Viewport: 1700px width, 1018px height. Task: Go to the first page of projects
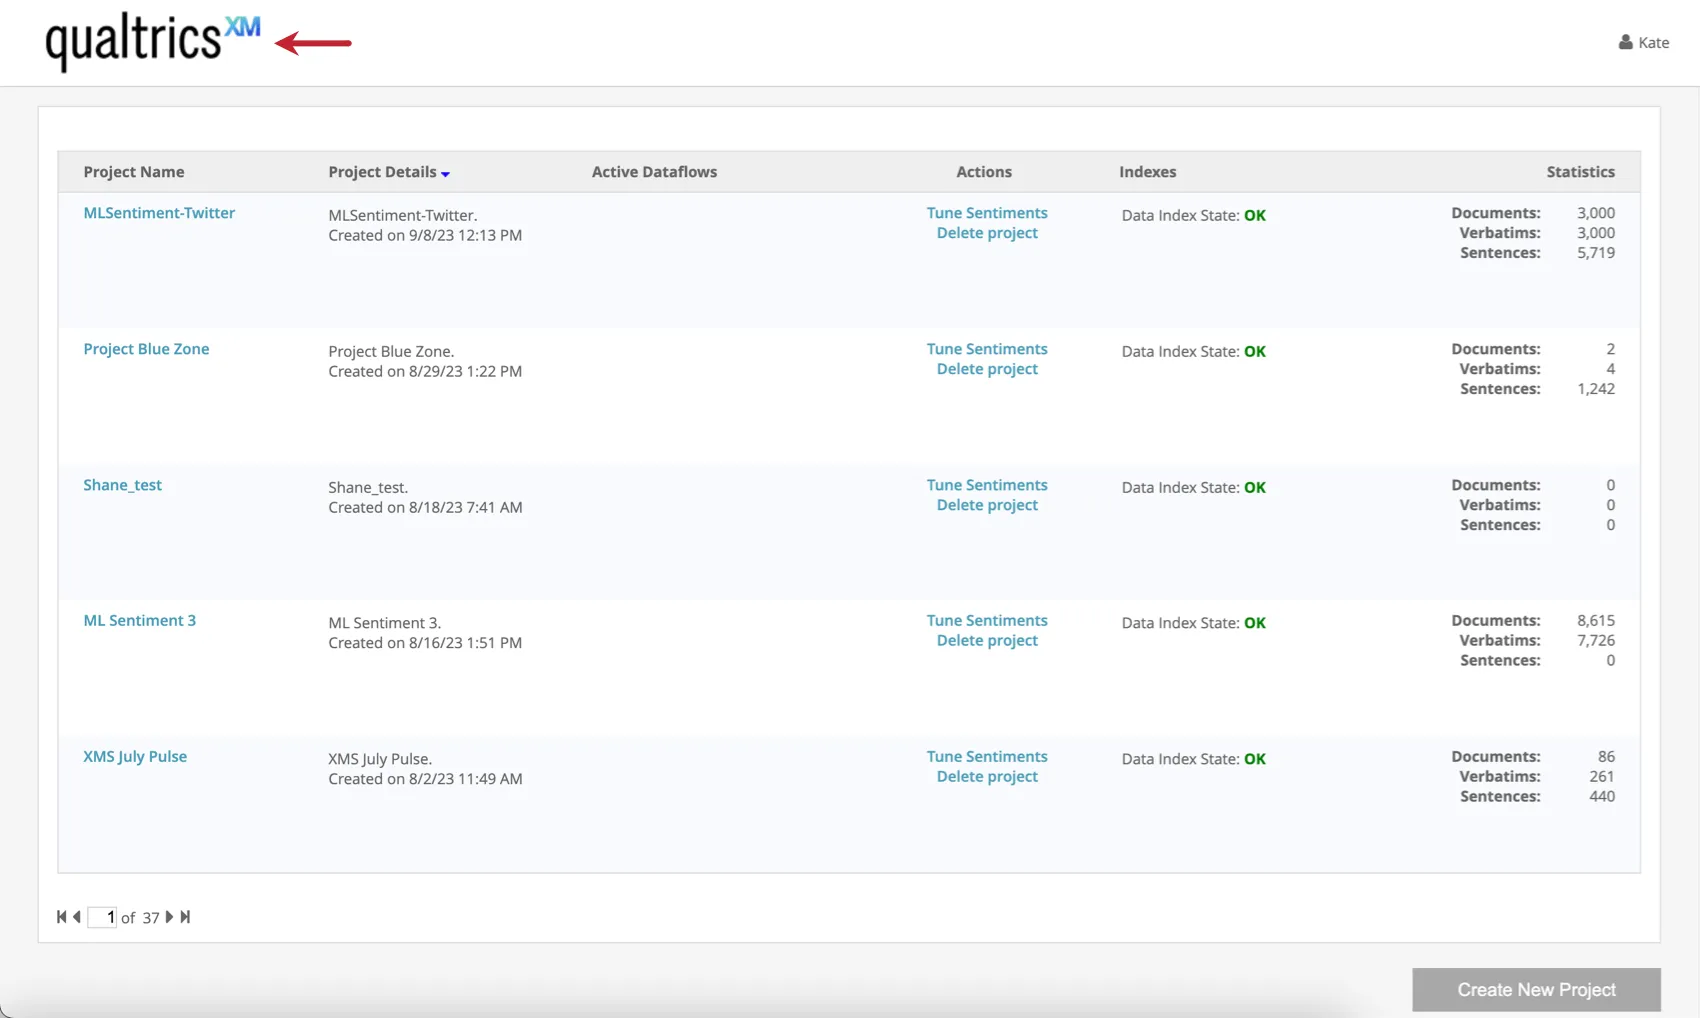62,917
